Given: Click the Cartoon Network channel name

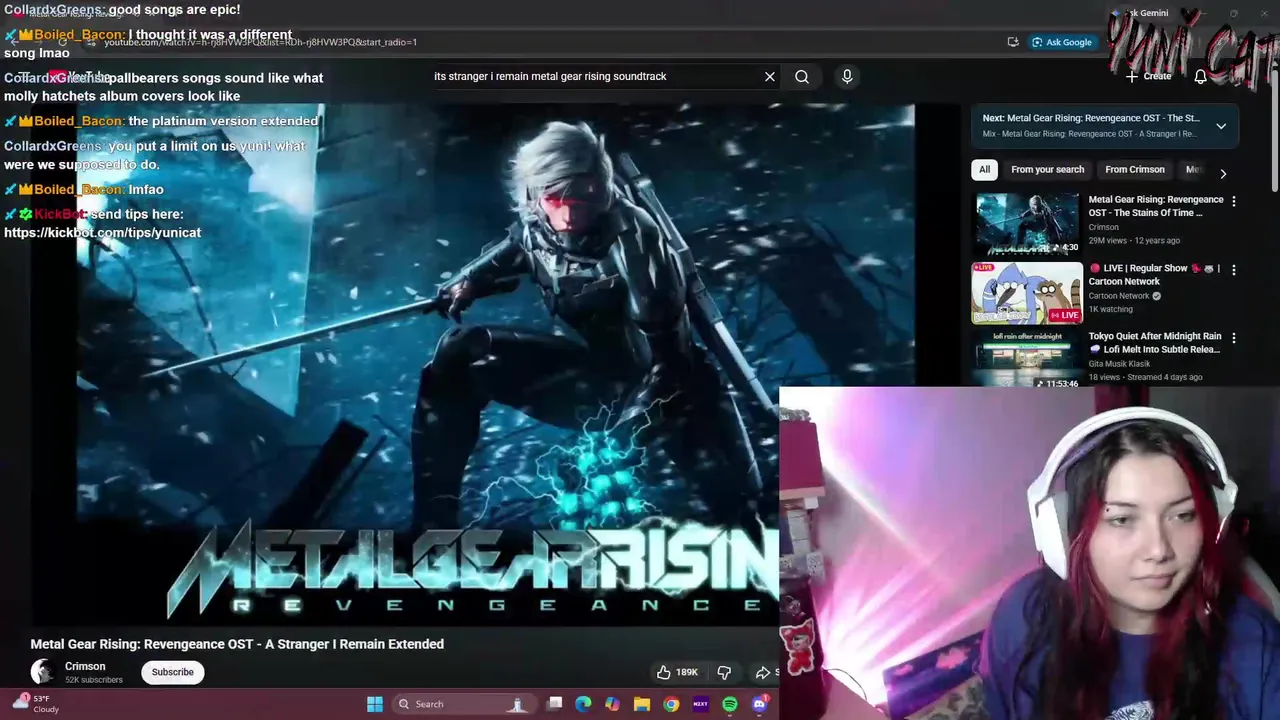Looking at the screenshot, I should click(x=1119, y=296).
